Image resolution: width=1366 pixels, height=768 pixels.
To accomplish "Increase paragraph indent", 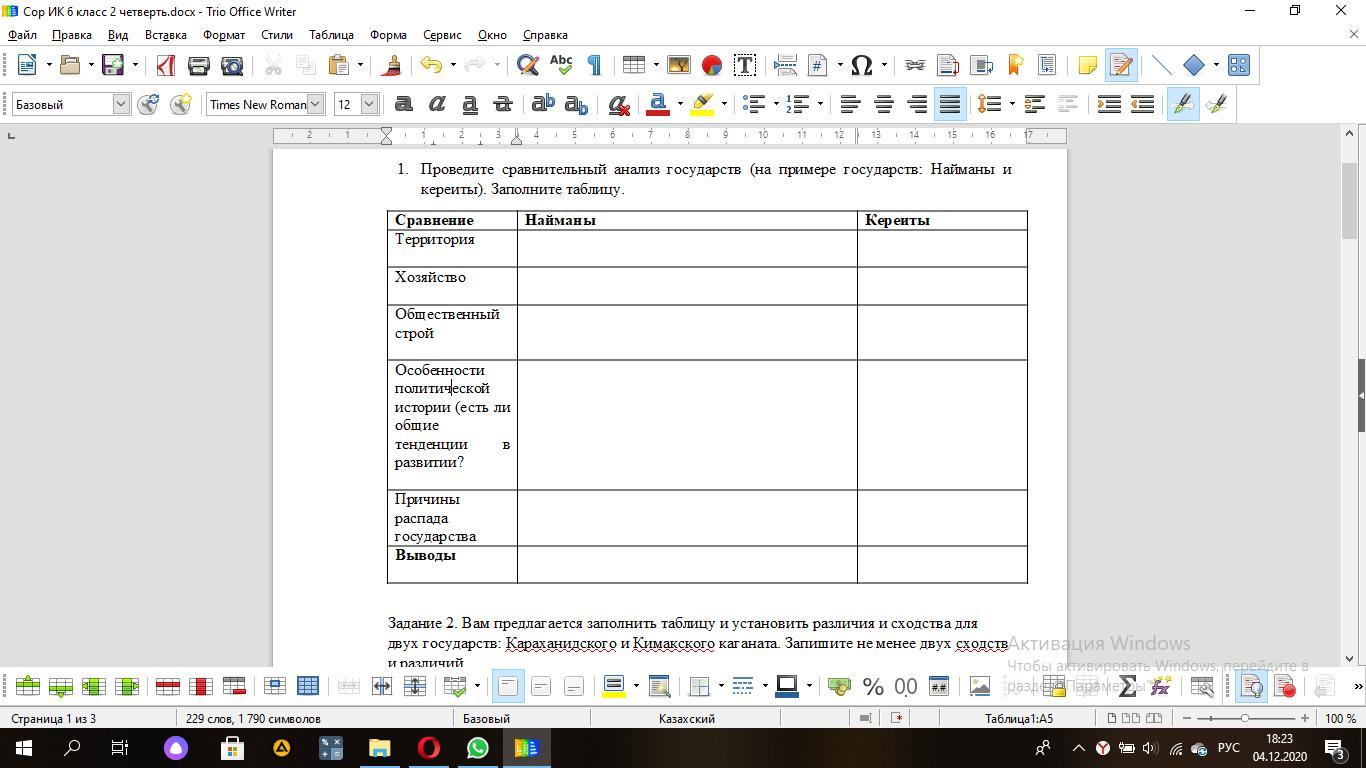I will [1109, 104].
